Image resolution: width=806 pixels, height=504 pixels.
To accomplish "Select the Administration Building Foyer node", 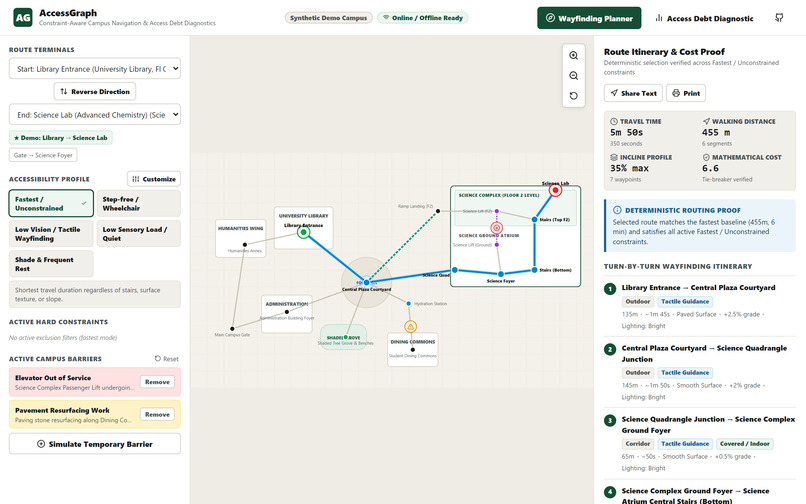I will click(287, 312).
